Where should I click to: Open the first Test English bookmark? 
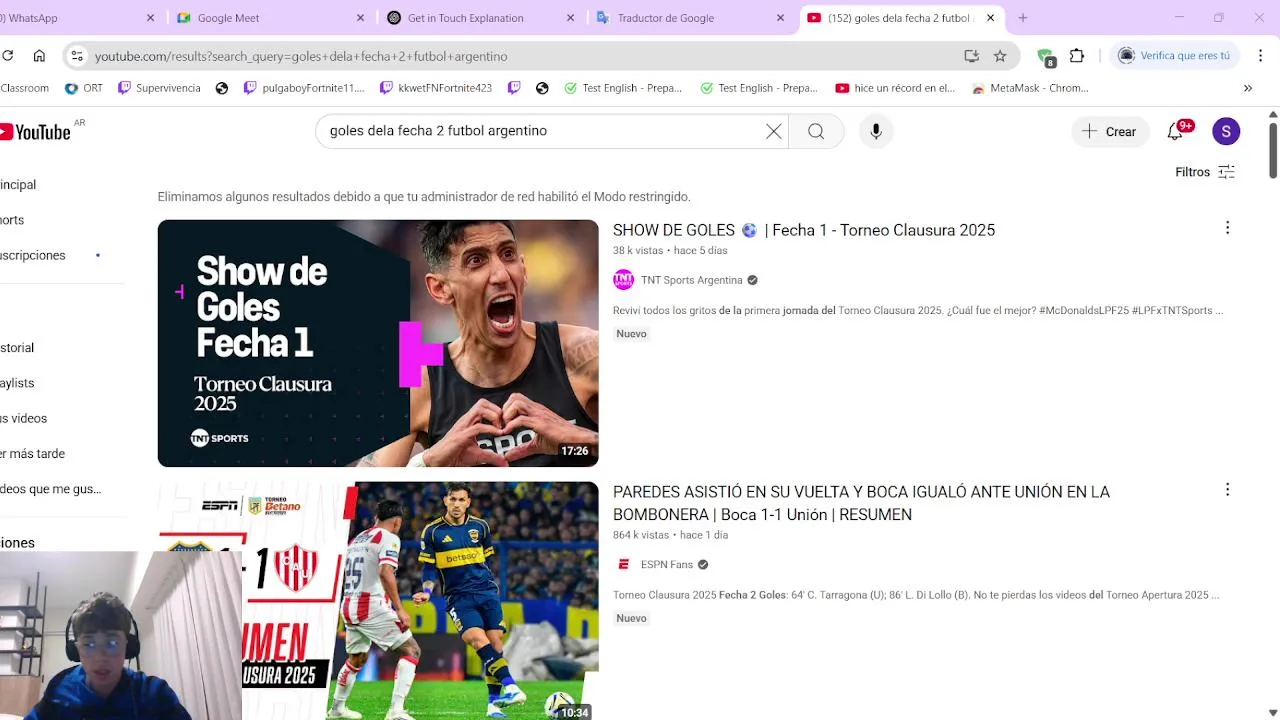(x=623, y=88)
